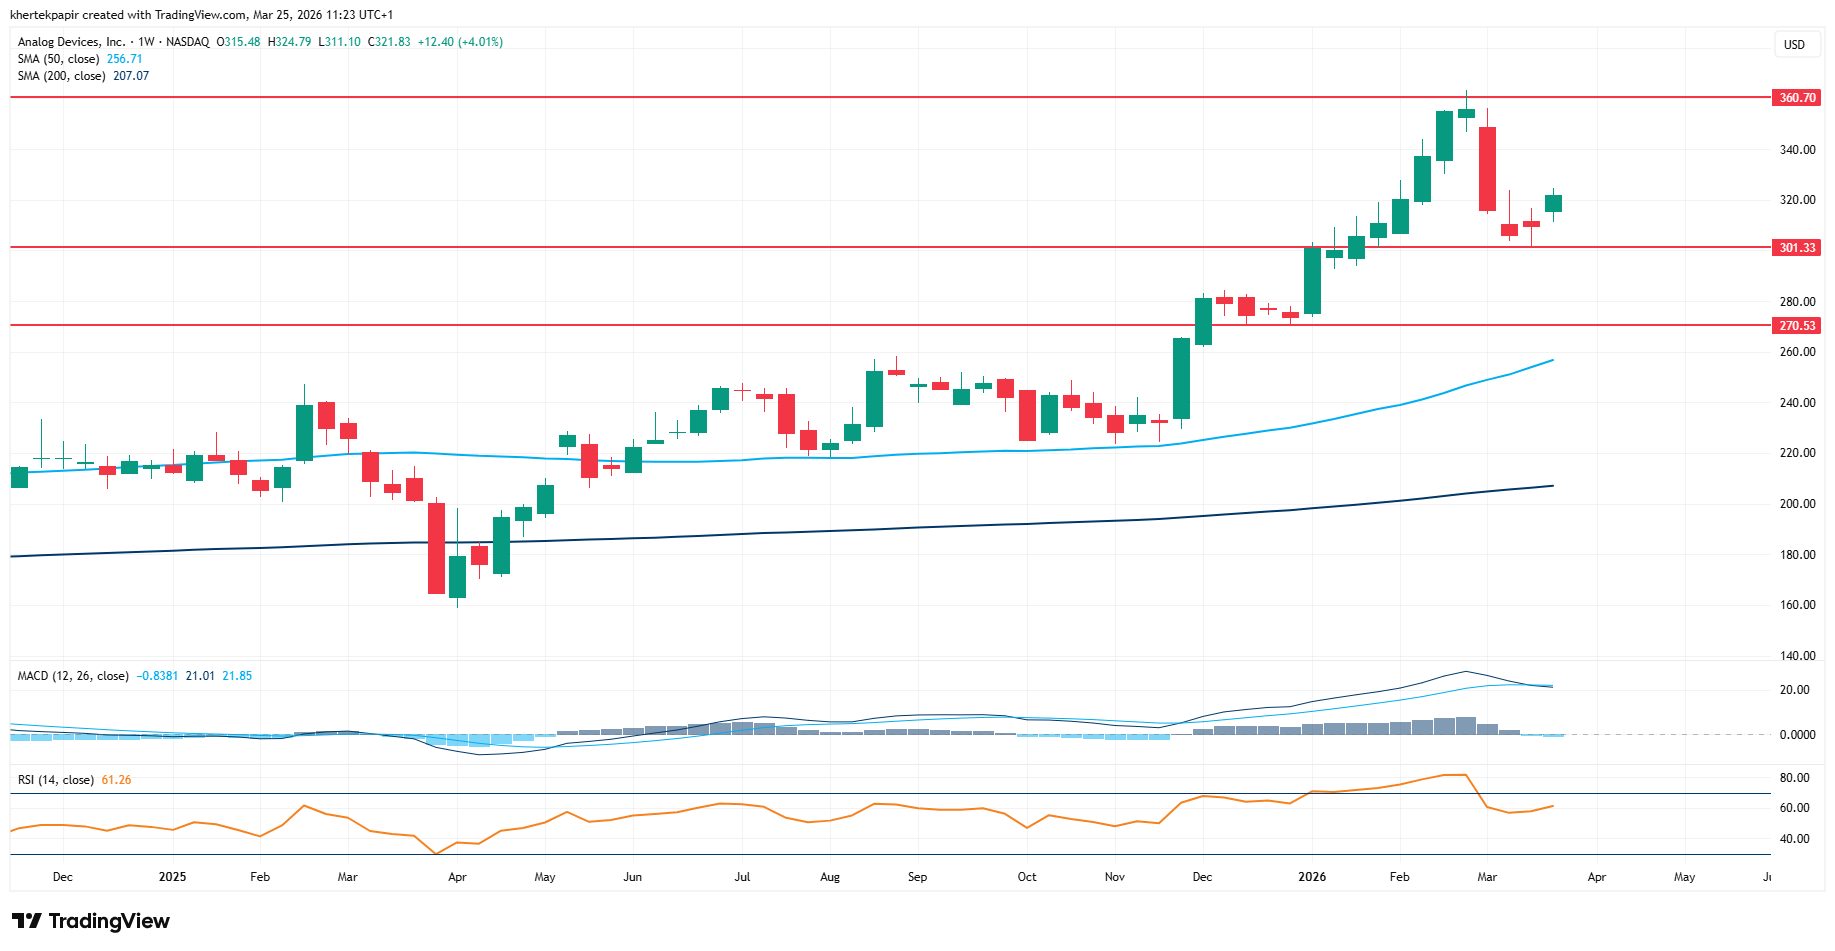This screenshot has height=951, width=1835.
Task: Click the 270.53 red price label
Action: (x=1796, y=326)
